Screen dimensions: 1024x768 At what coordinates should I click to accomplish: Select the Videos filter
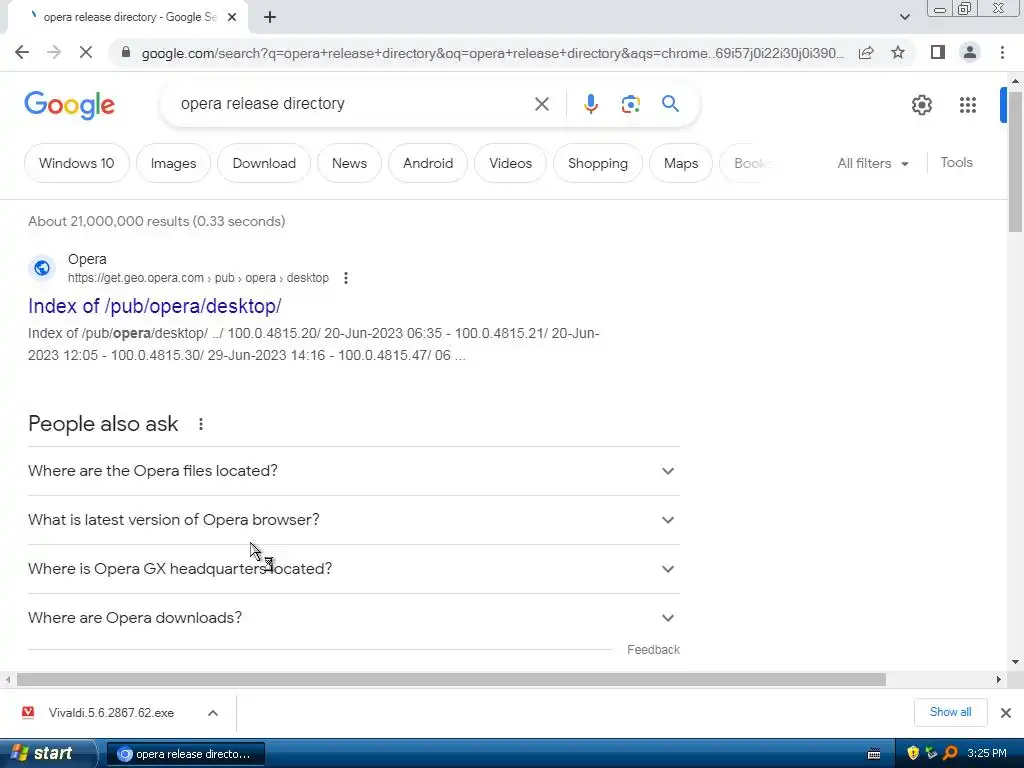(x=510, y=163)
